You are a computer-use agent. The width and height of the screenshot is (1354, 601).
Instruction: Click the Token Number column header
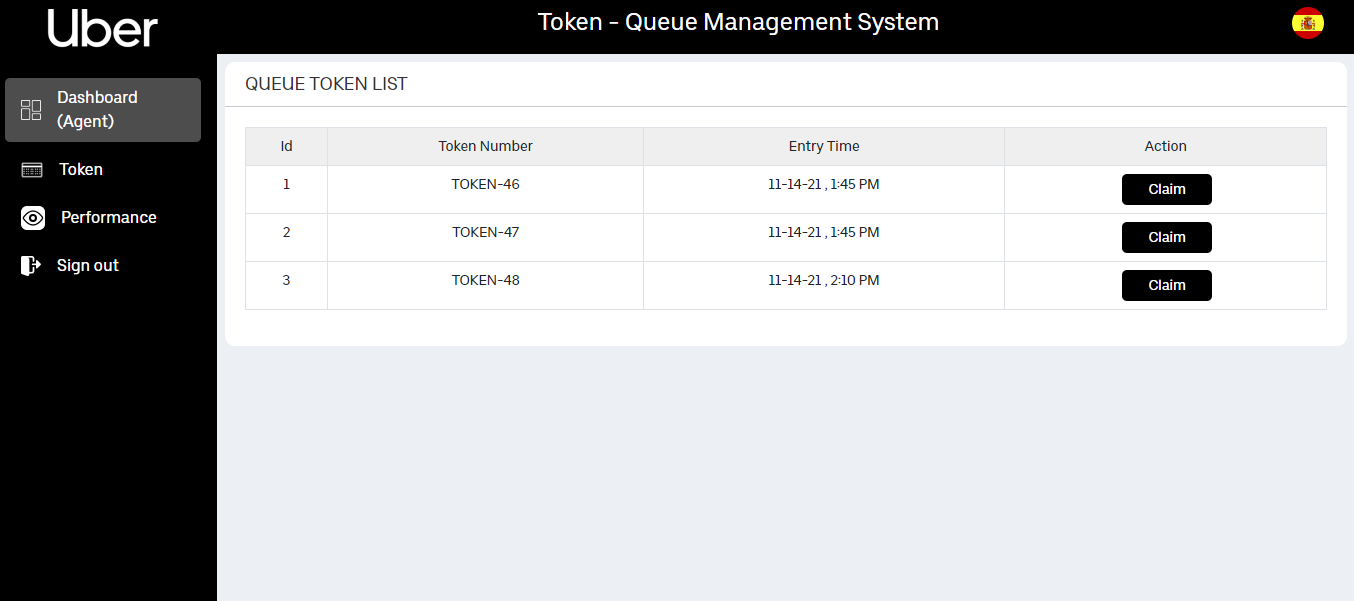tap(485, 146)
